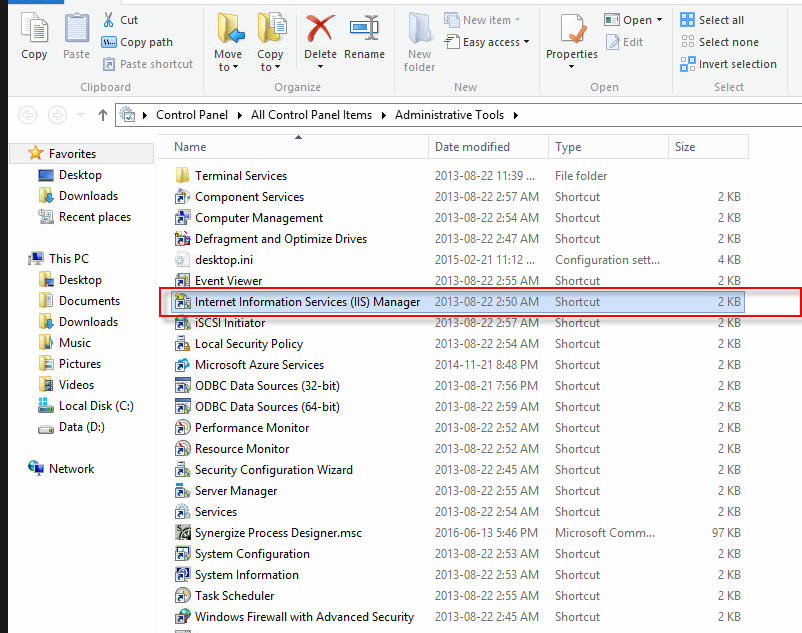The width and height of the screenshot is (802, 633).
Task: Expand the arrow after Administrative Tools breadcrumb
Action: point(516,115)
